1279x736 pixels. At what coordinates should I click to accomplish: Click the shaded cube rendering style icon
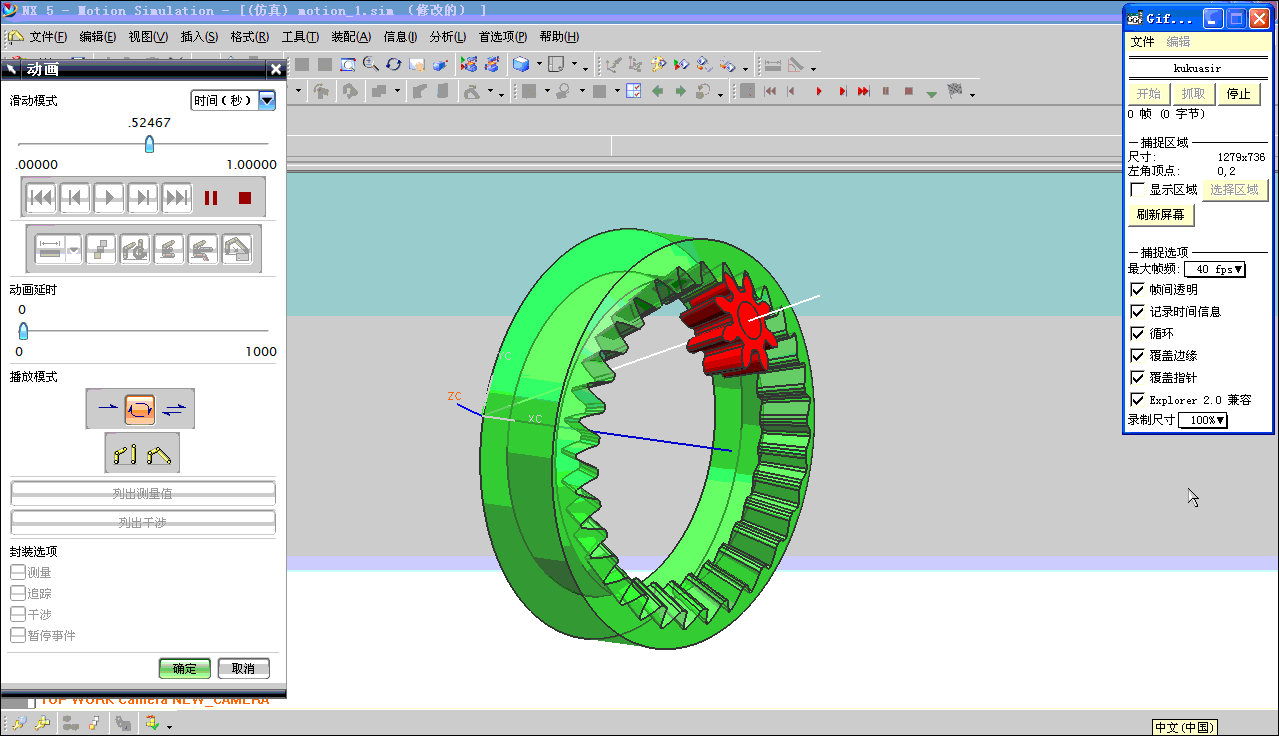pos(521,65)
